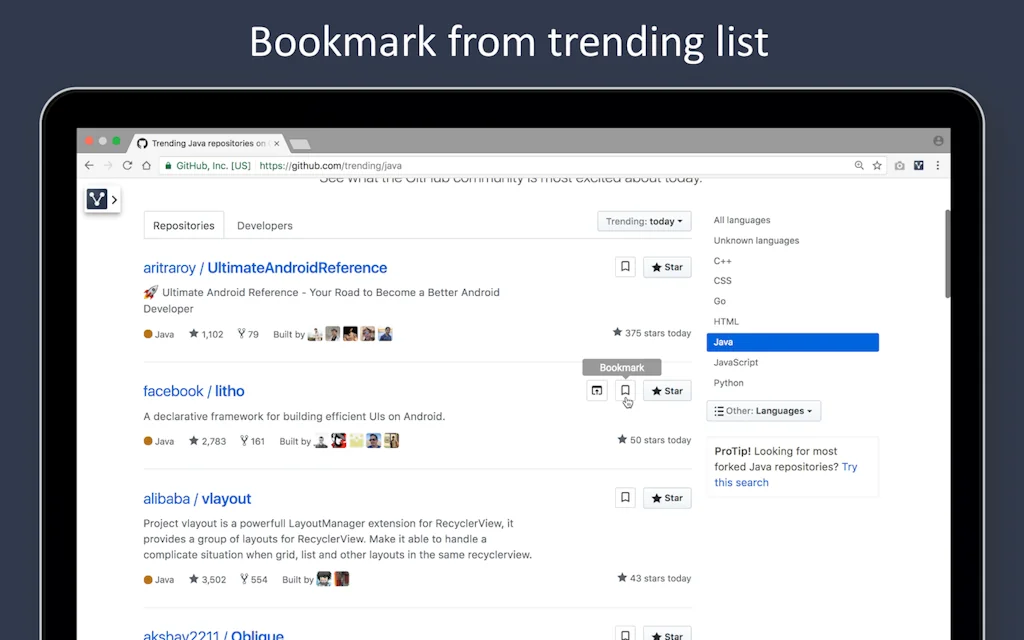This screenshot has width=1024, height=640.
Task: Select JavaScript in language list
Action: pos(736,362)
